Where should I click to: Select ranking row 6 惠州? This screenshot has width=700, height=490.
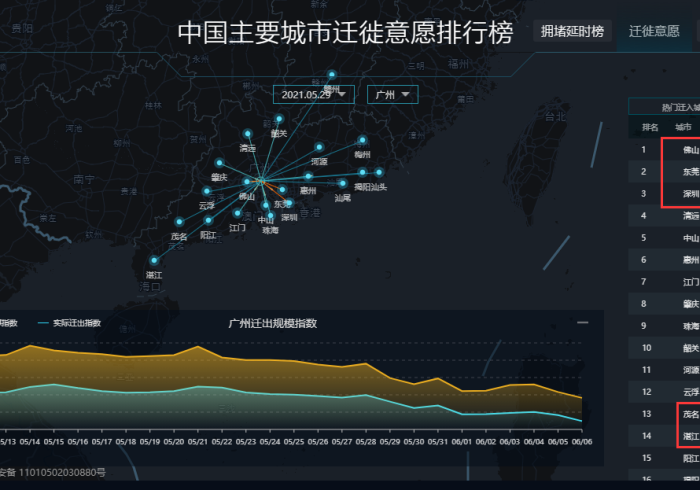point(664,260)
